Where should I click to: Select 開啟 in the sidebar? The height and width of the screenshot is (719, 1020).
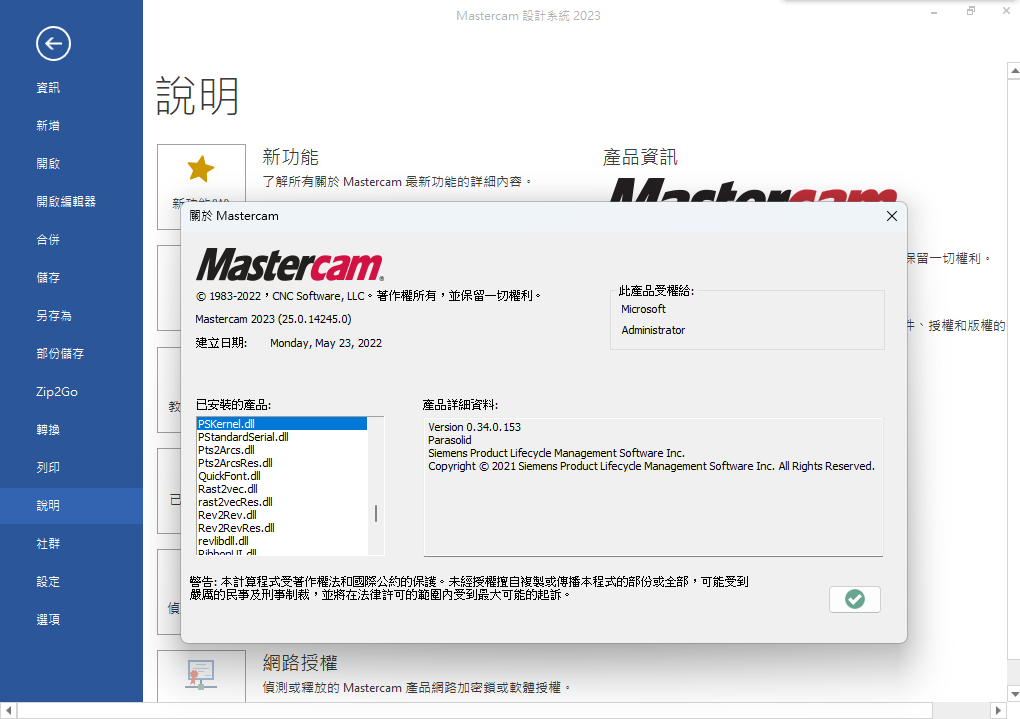click(48, 163)
